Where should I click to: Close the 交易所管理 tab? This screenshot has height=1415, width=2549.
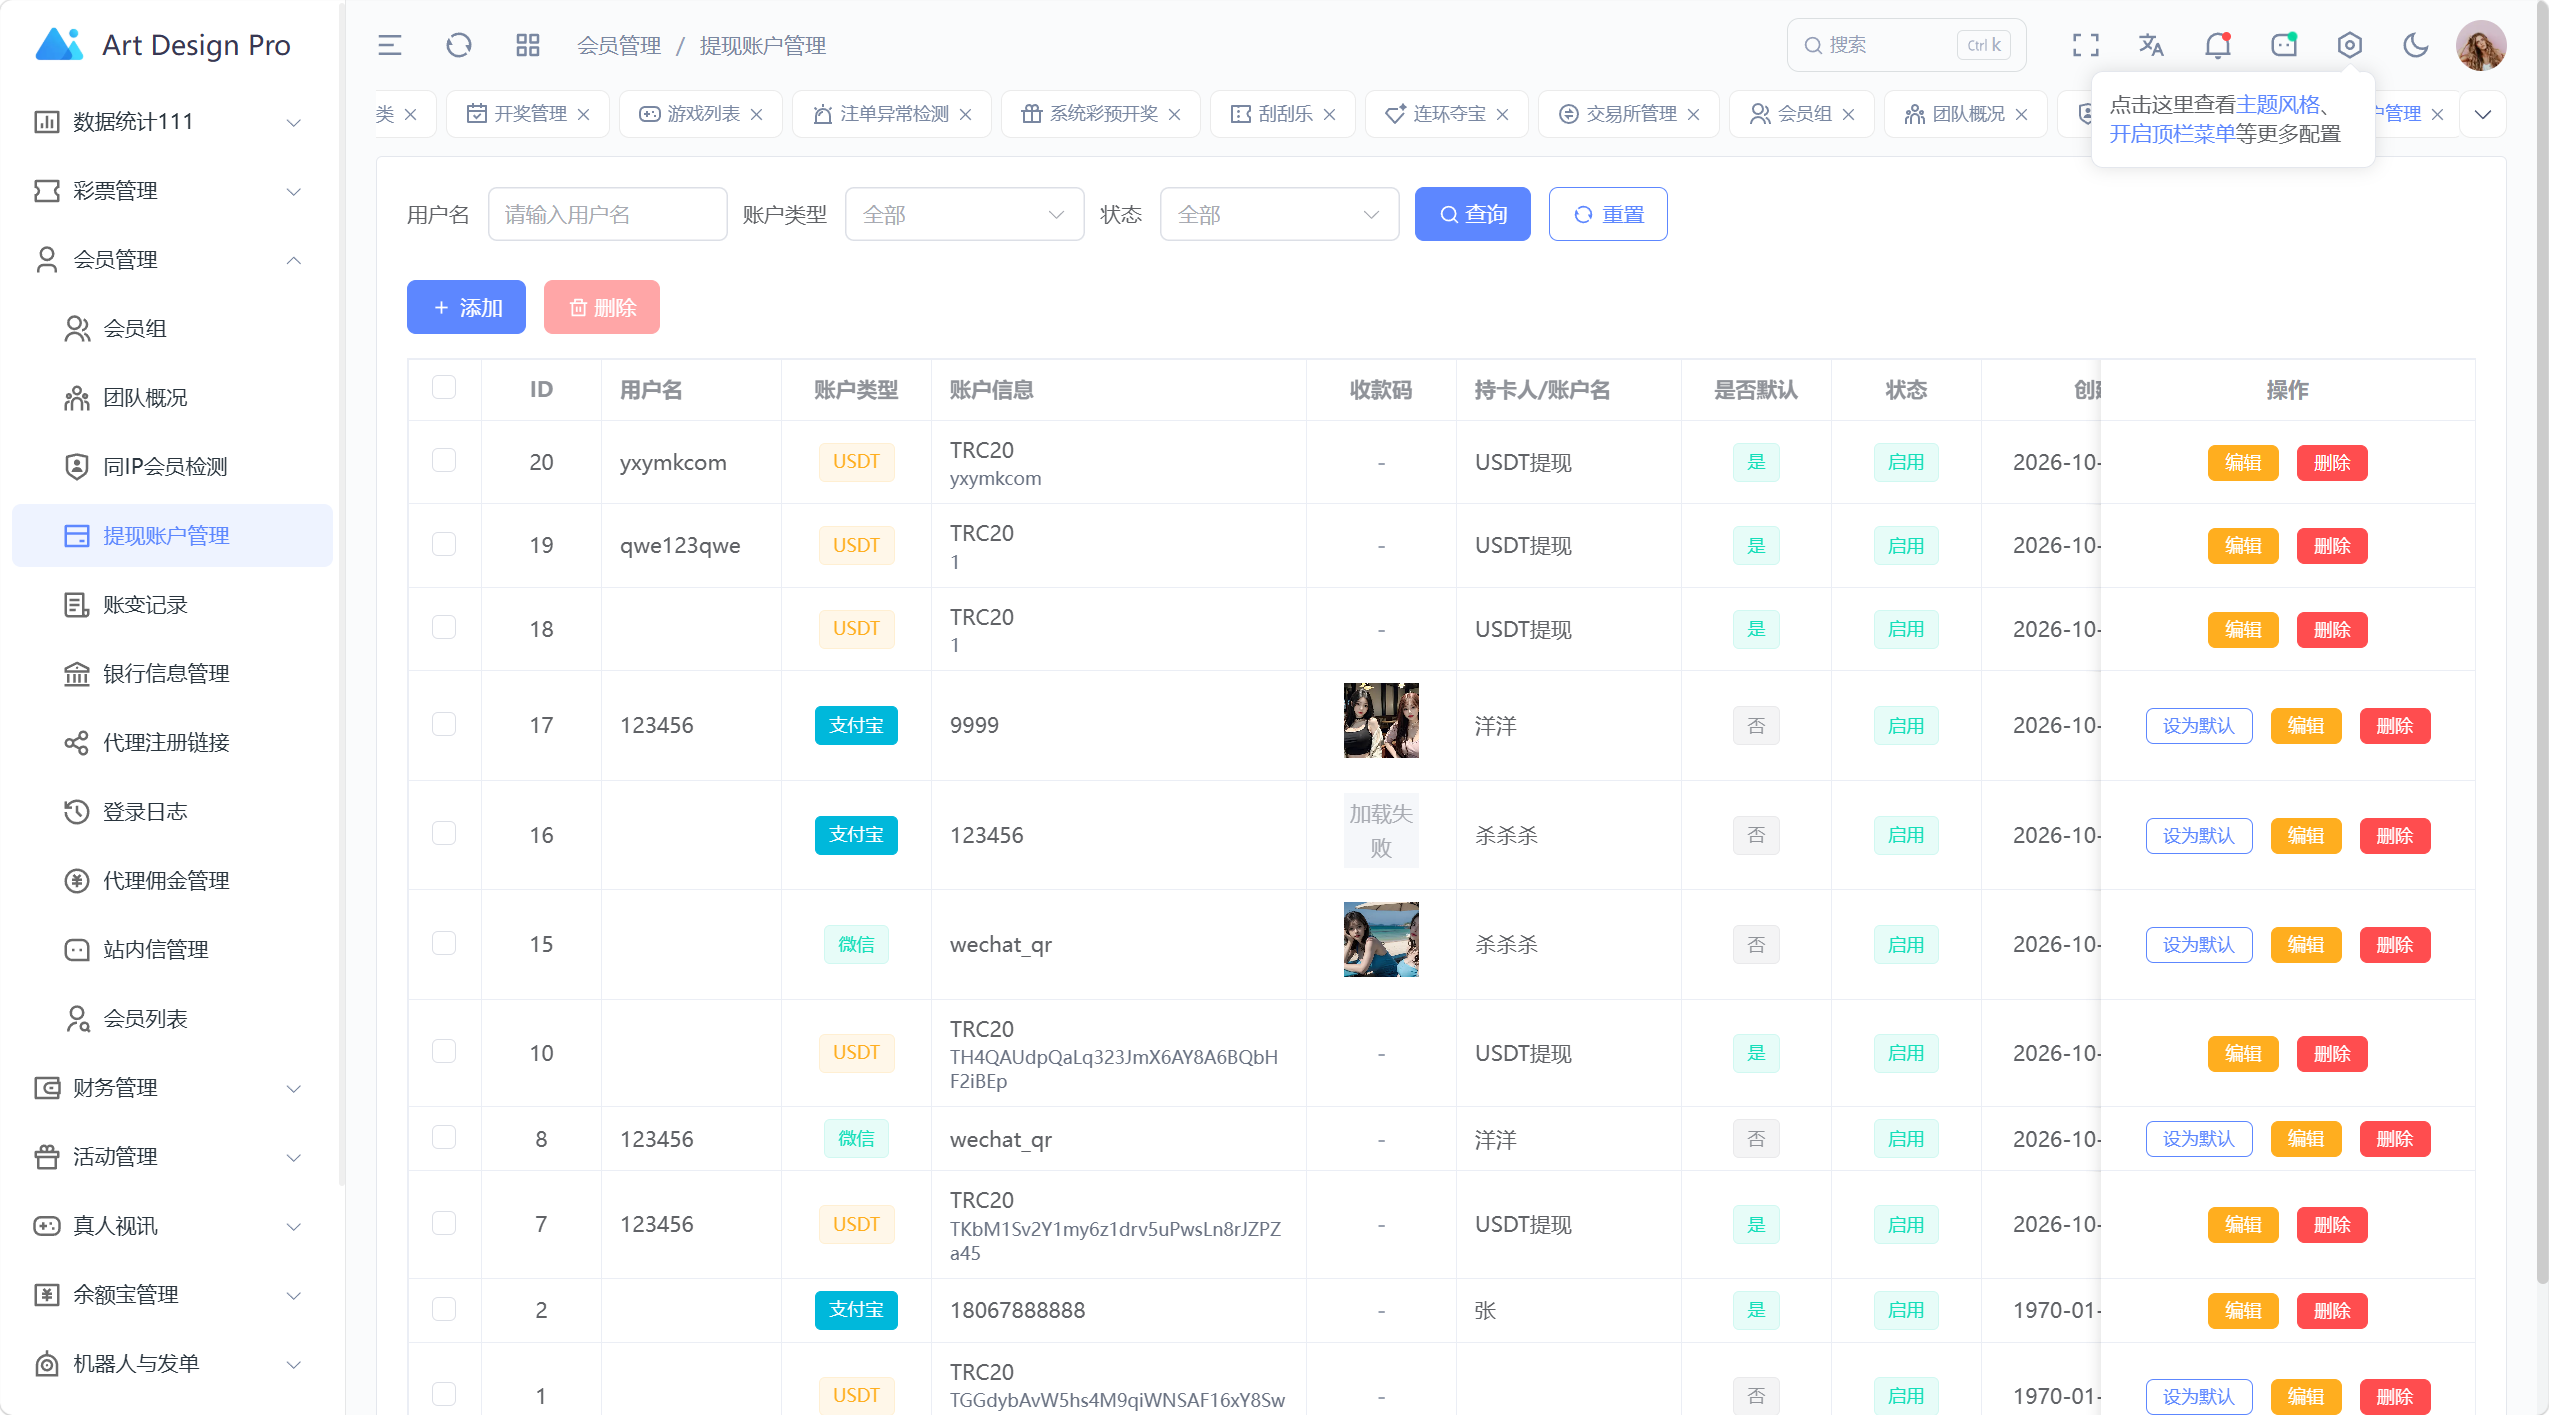(x=1693, y=114)
